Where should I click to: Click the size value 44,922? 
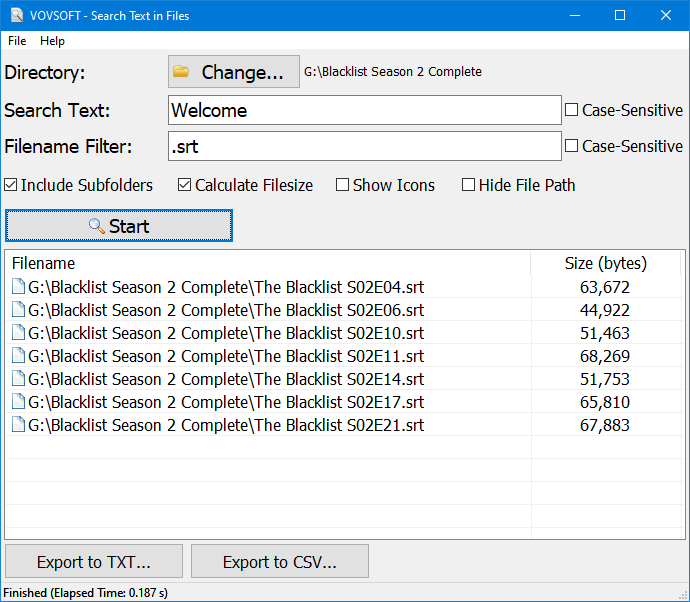(605, 310)
